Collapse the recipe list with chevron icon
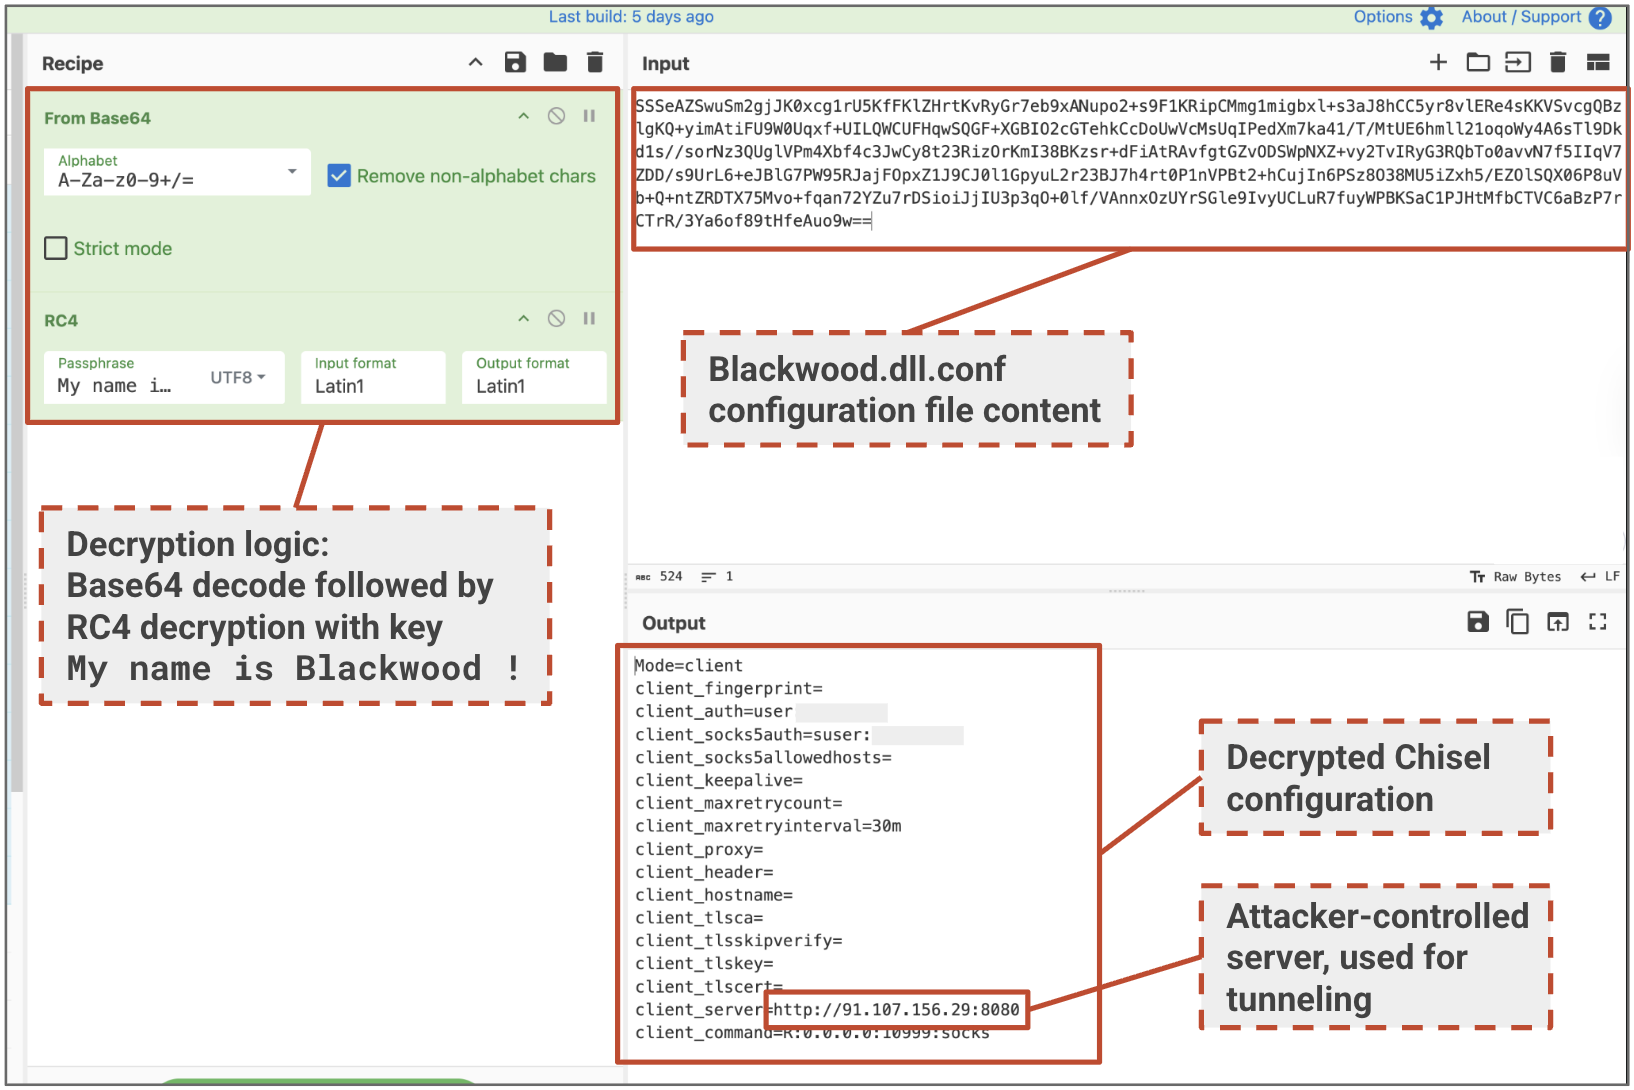1634x1090 pixels. pyautogui.click(x=476, y=63)
